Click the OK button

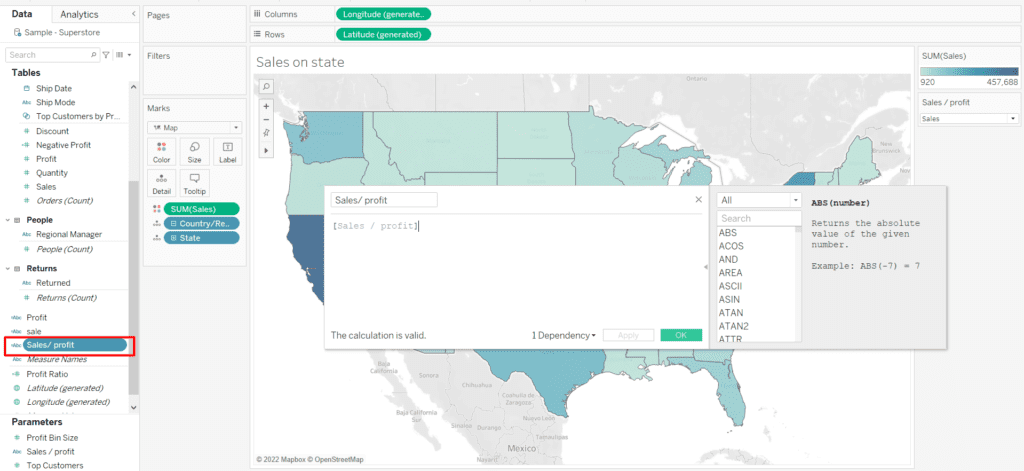tap(681, 335)
